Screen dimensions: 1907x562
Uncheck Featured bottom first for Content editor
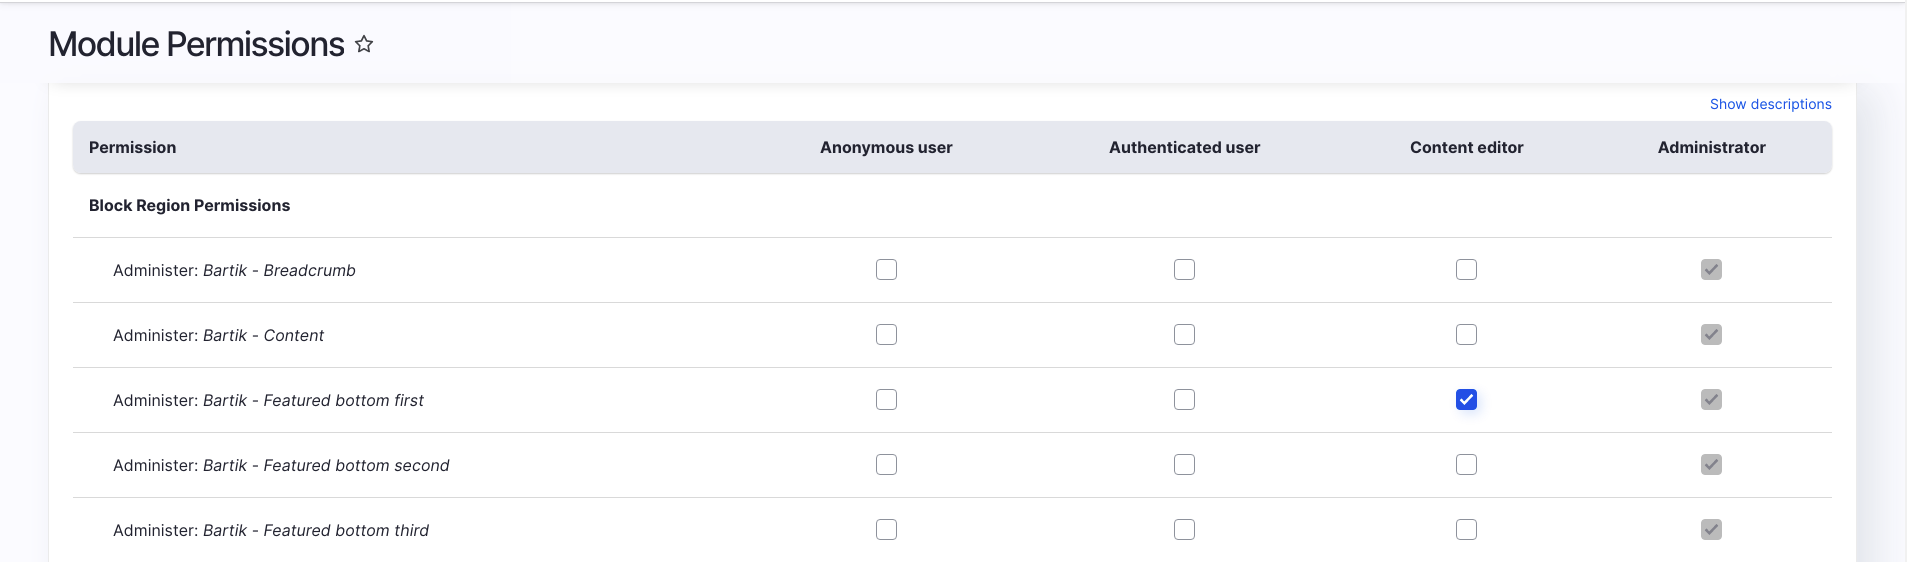[x=1466, y=400]
